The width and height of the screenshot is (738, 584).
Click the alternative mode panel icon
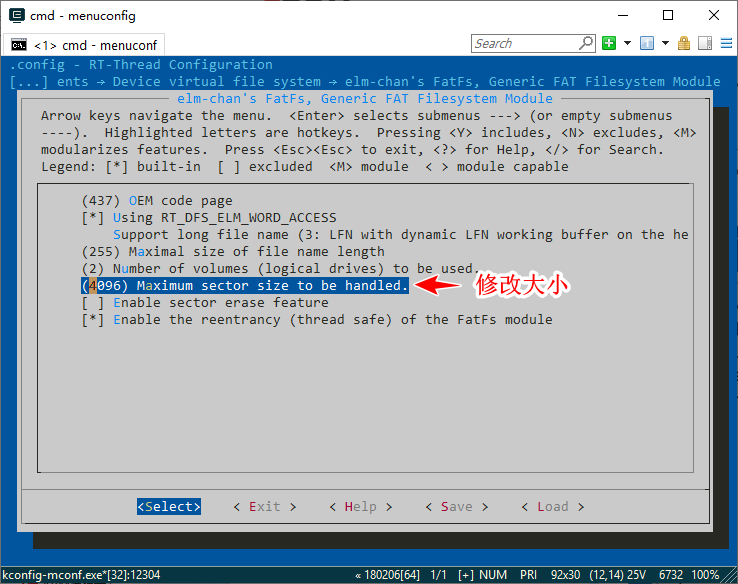(703, 43)
